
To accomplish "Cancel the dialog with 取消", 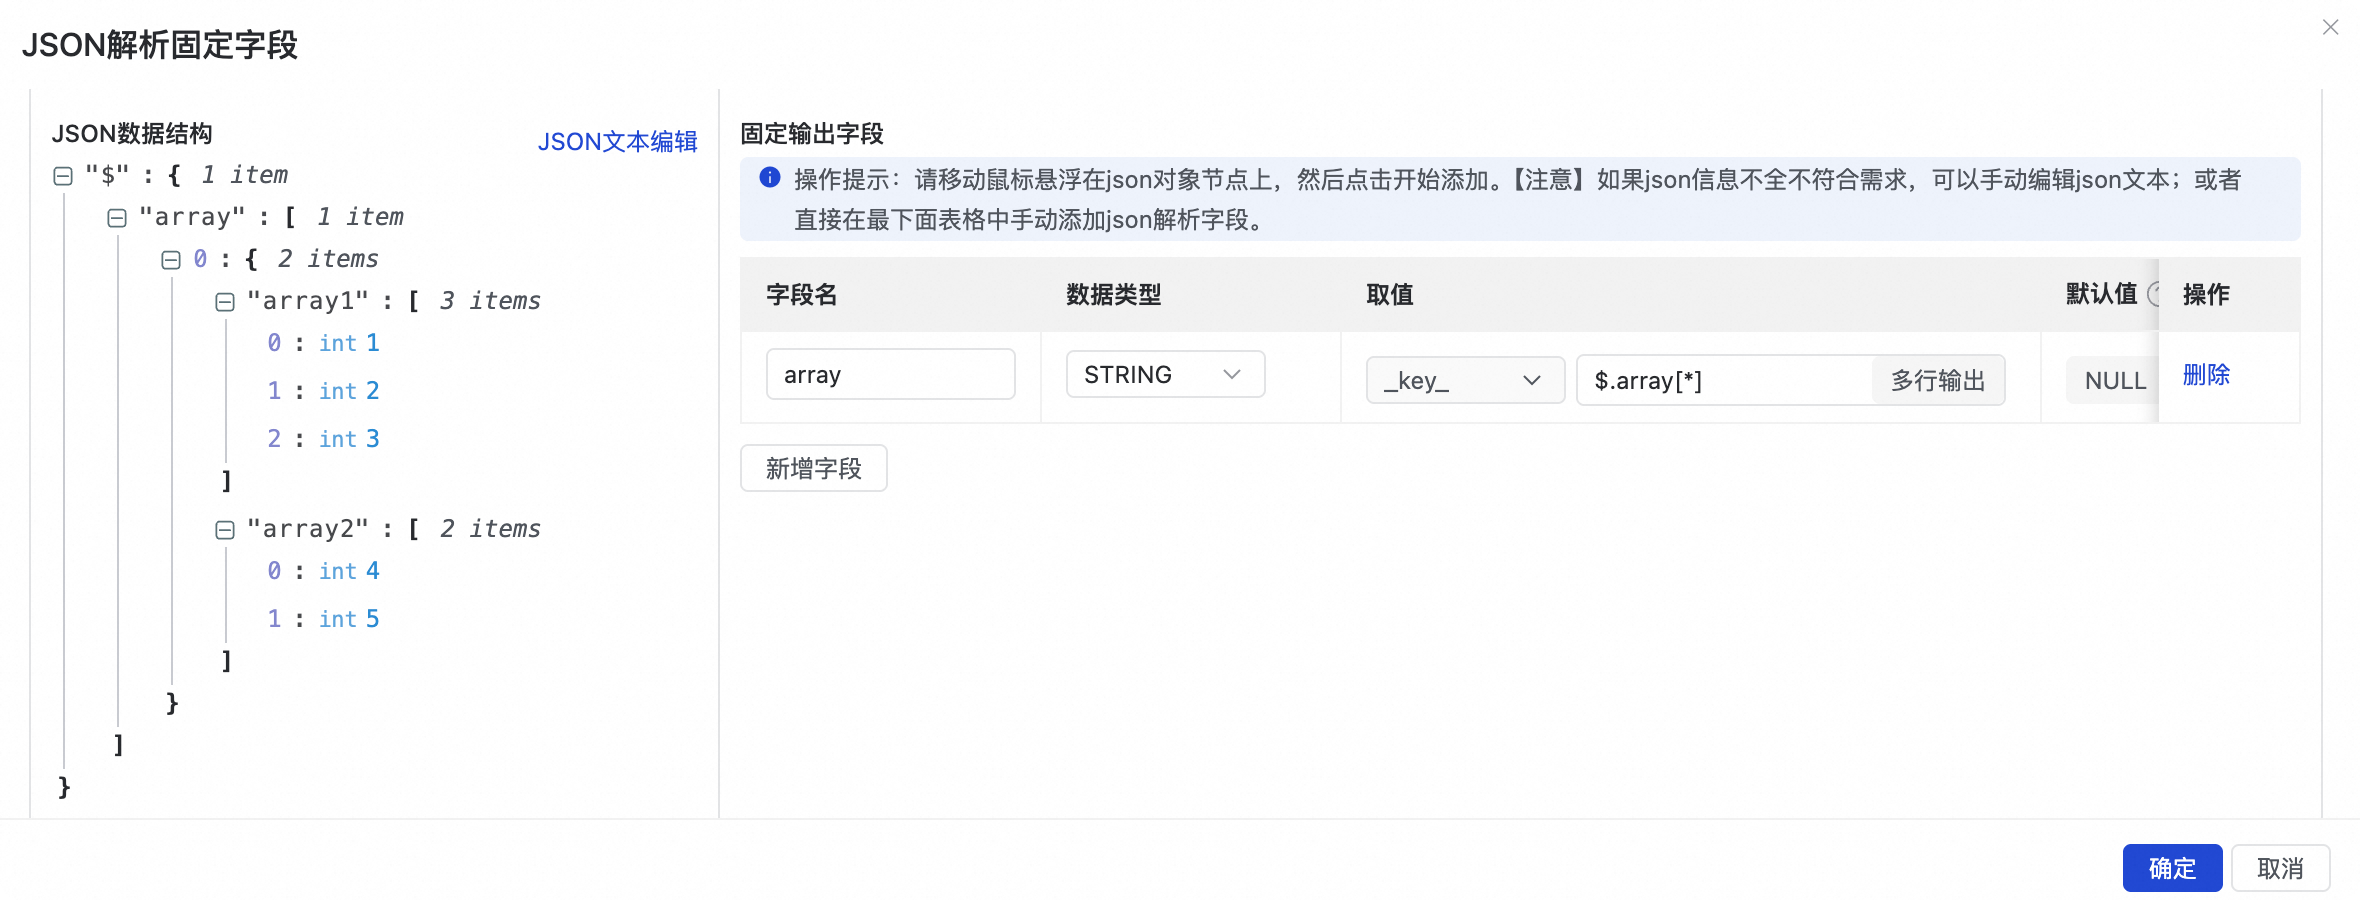I will click(x=2280, y=868).
